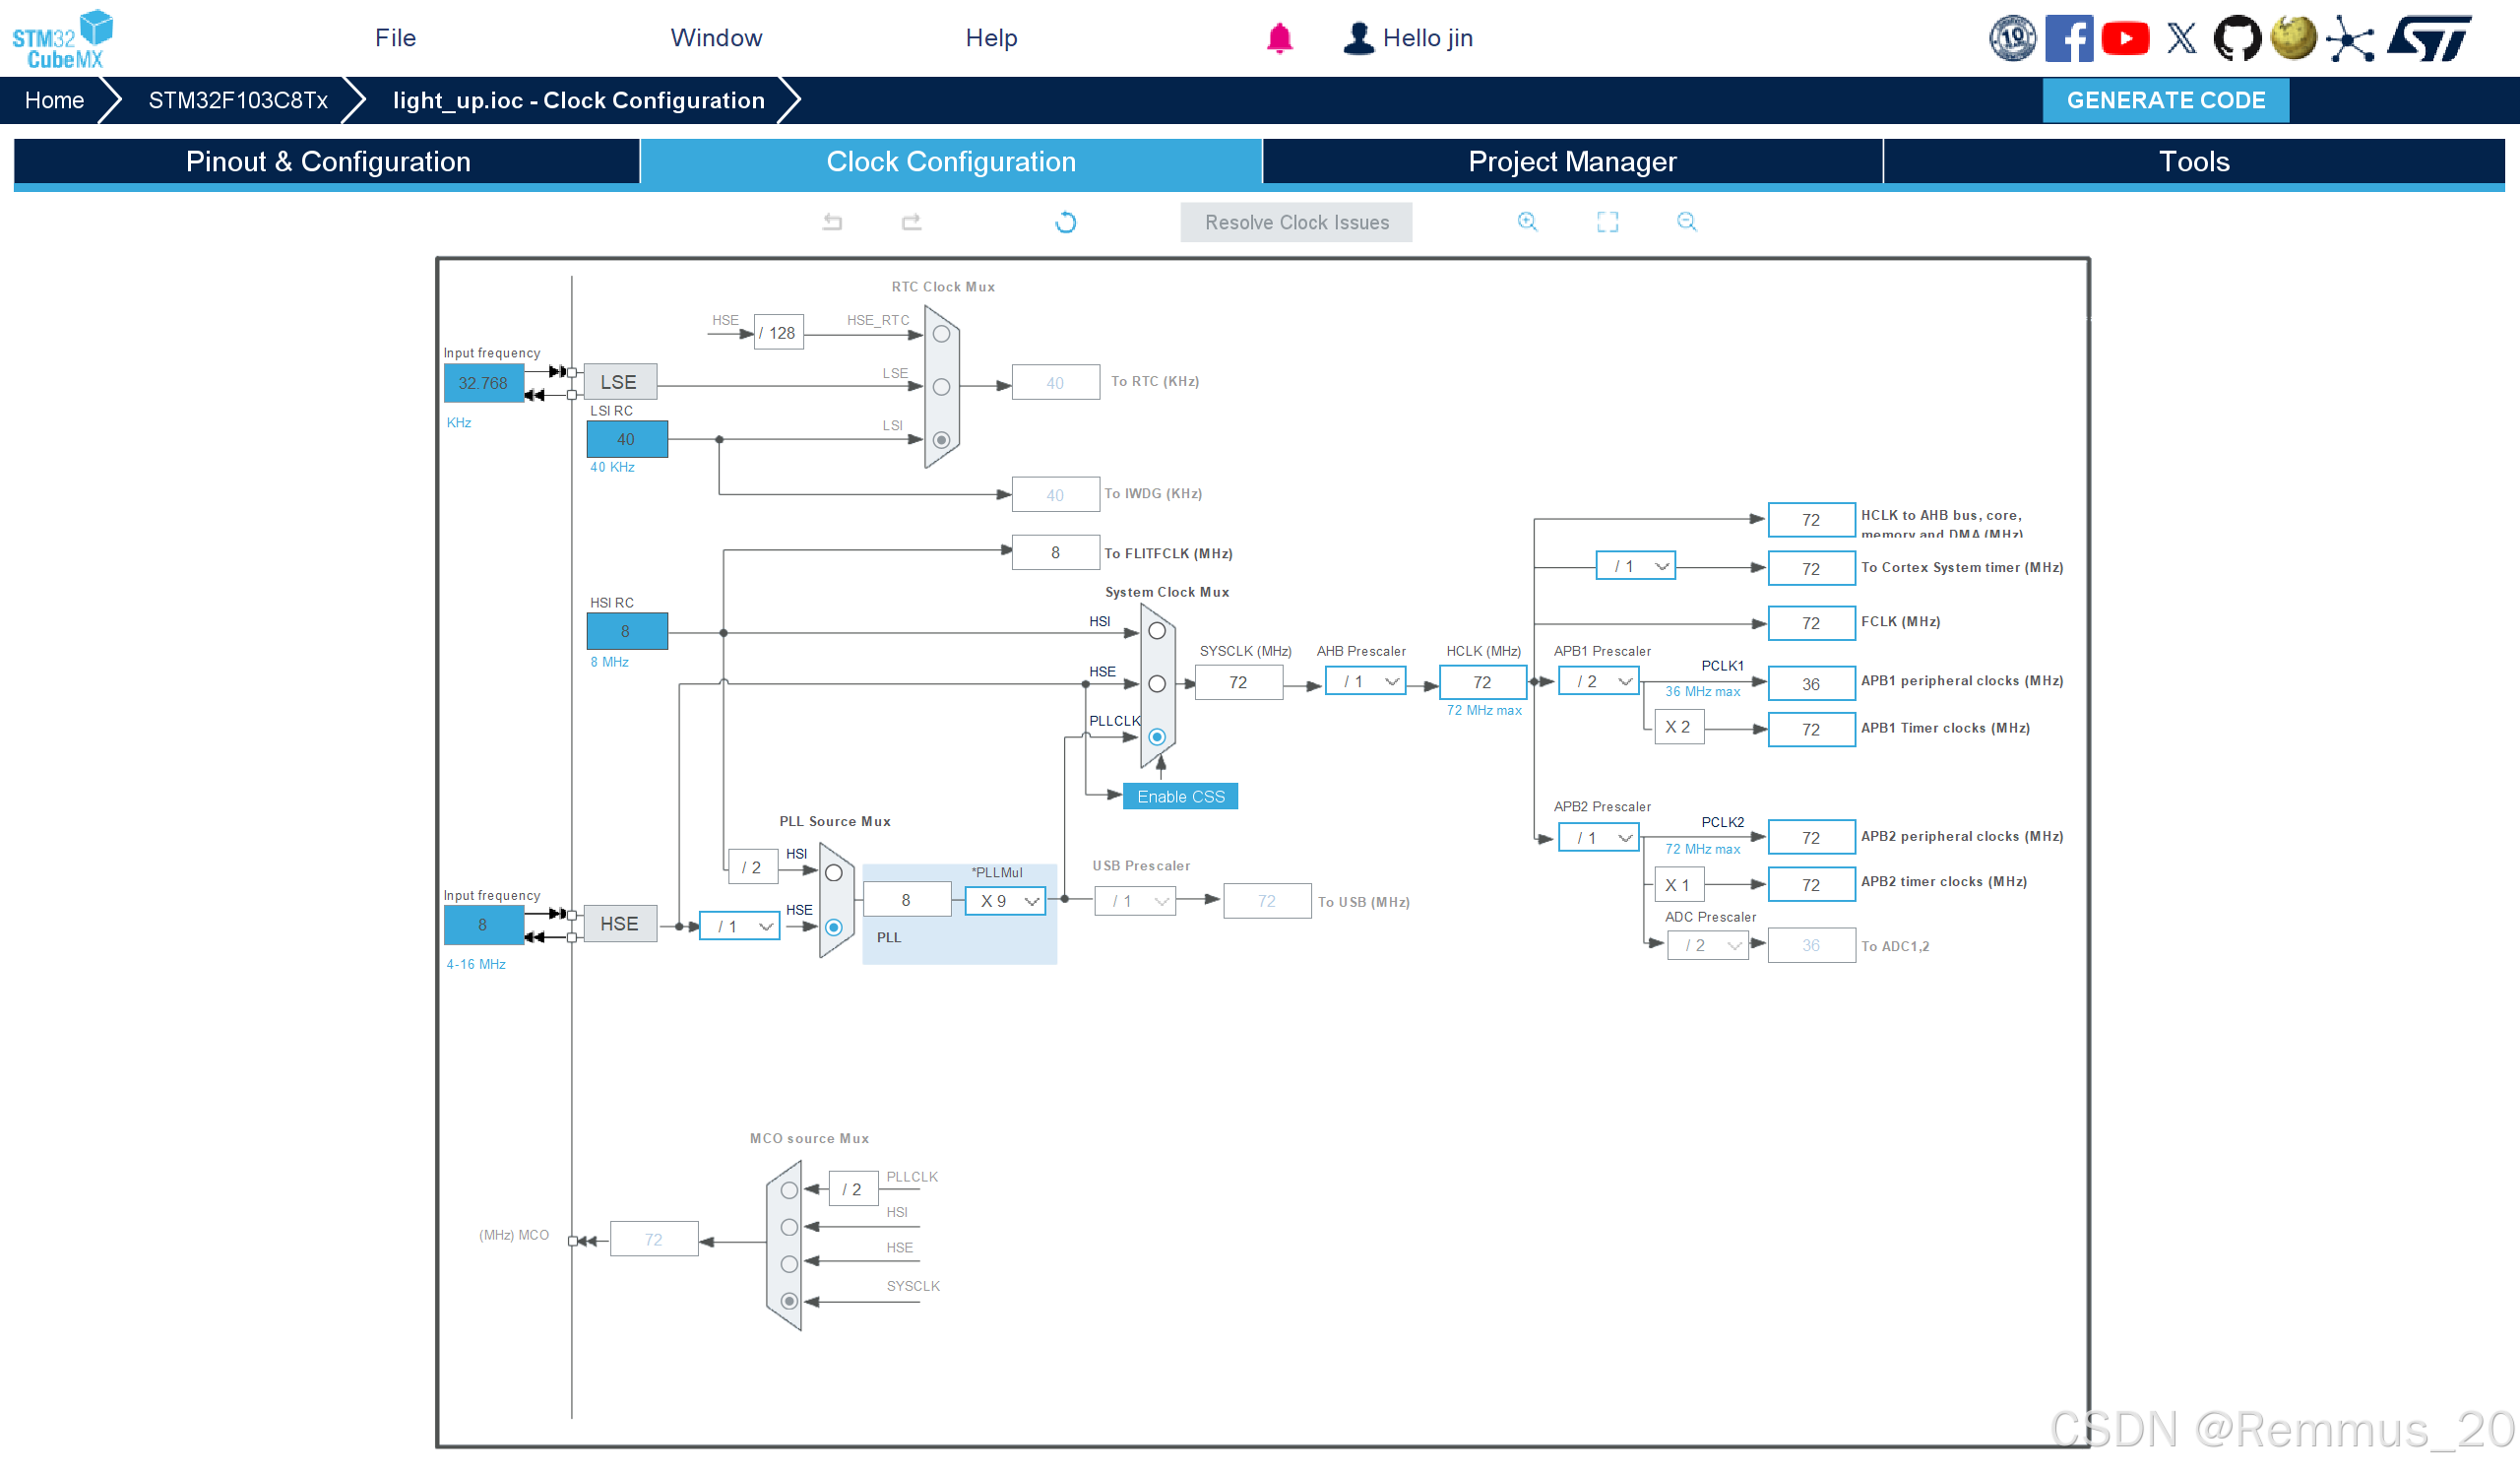2520x1471 pixels.
Task: Select HSI input in PLL Source Mux
Action: click(833, 873)
